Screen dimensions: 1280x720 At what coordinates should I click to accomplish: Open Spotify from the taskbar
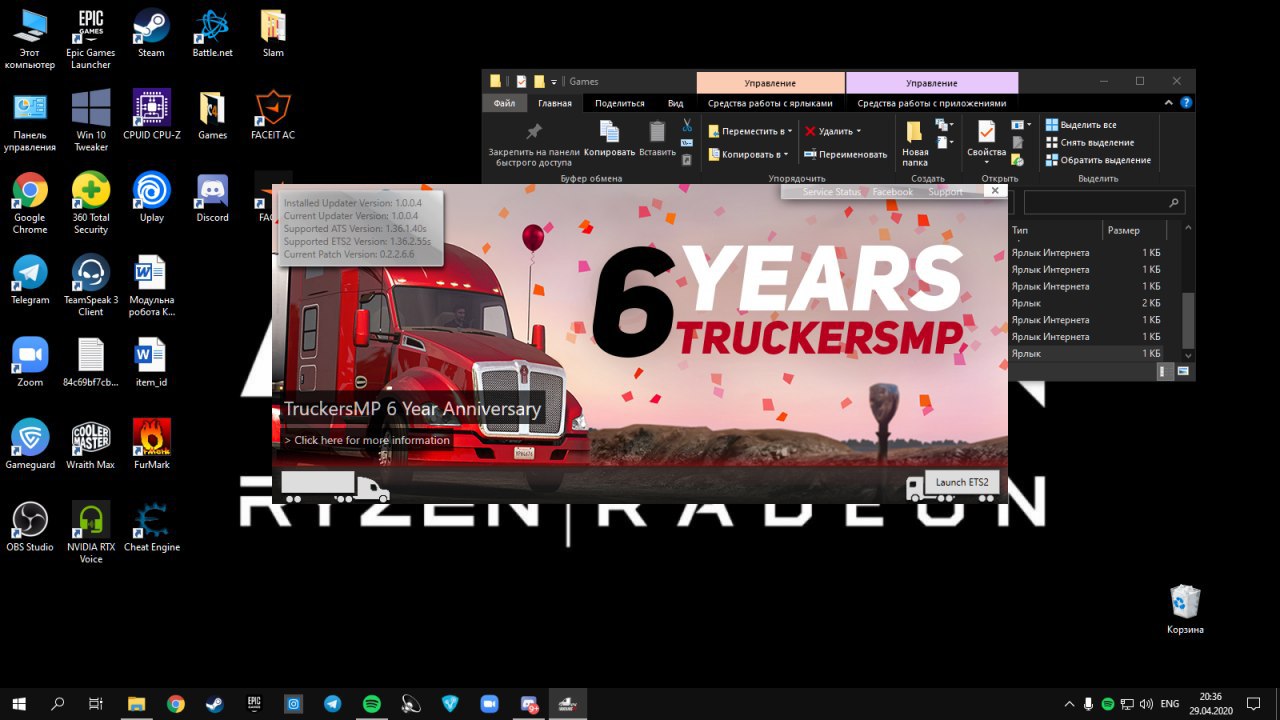pos(371,704)
